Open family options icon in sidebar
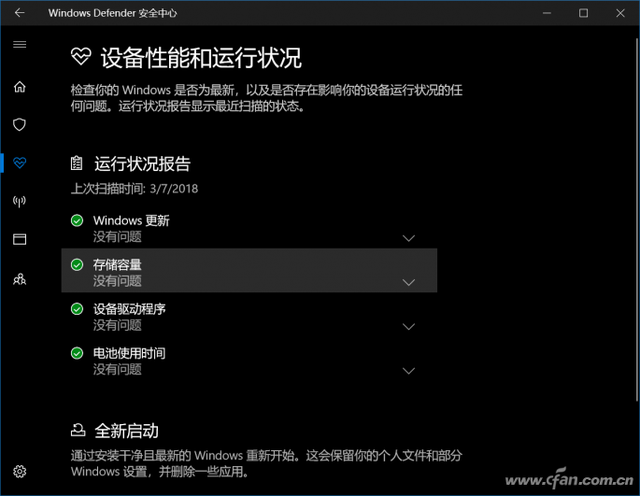The height and width of the screenshot is (496, 640). click(20, 279)
